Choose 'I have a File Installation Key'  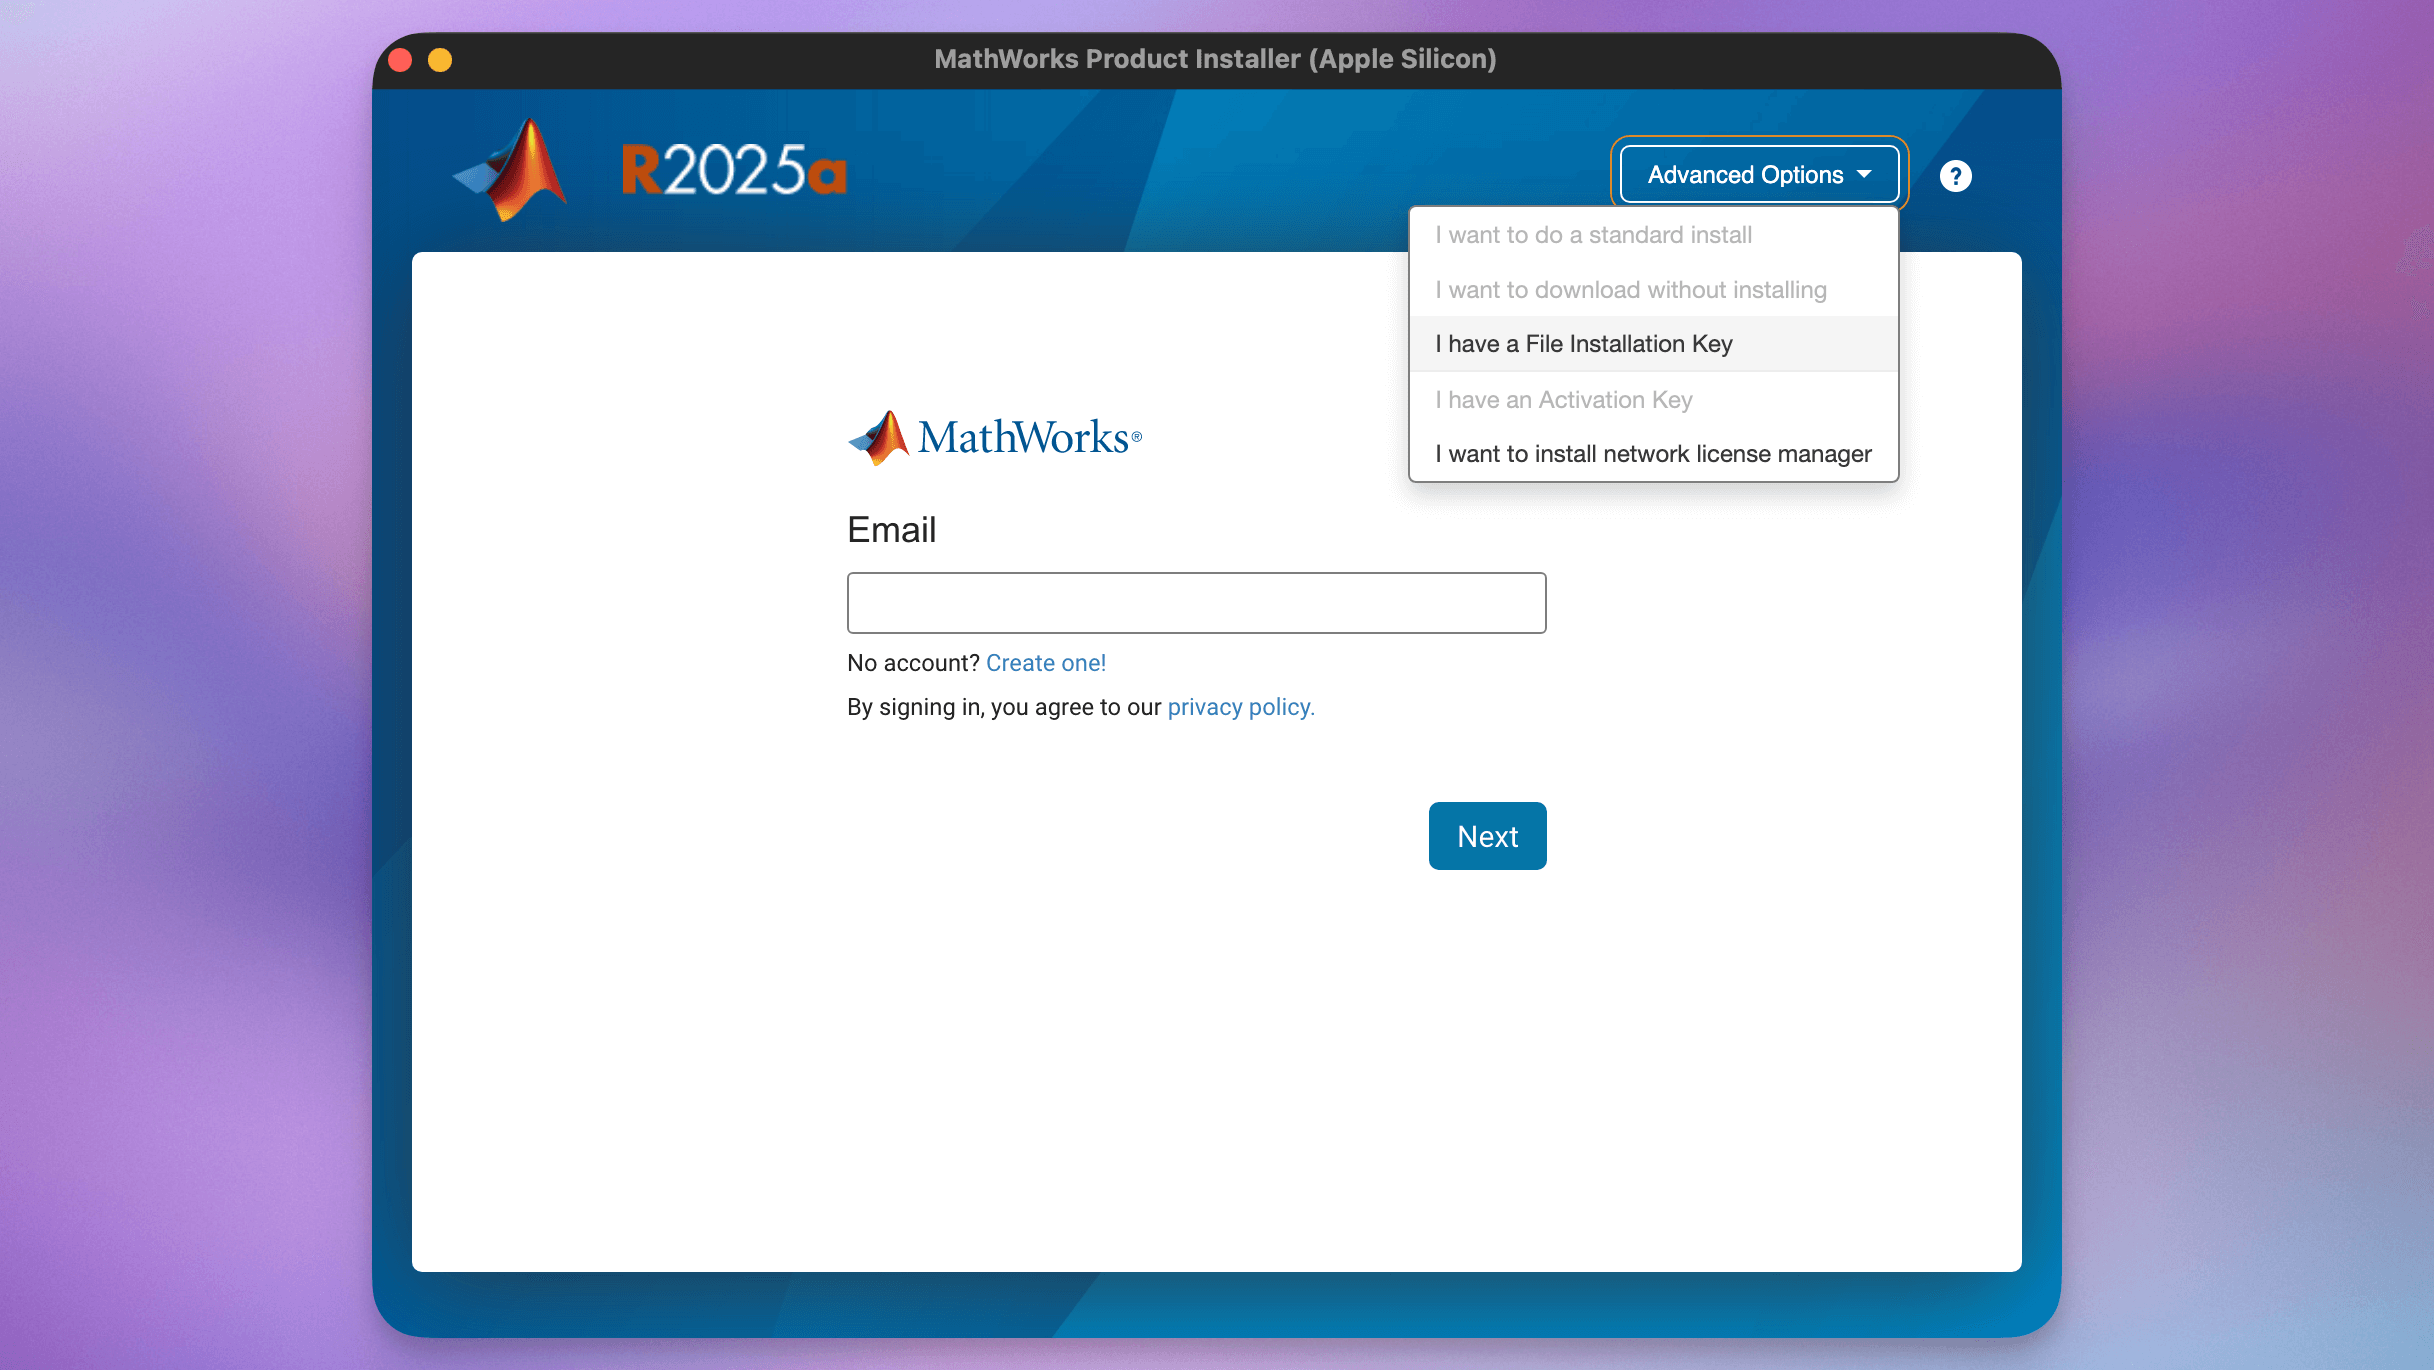(x=1653, y=344)
